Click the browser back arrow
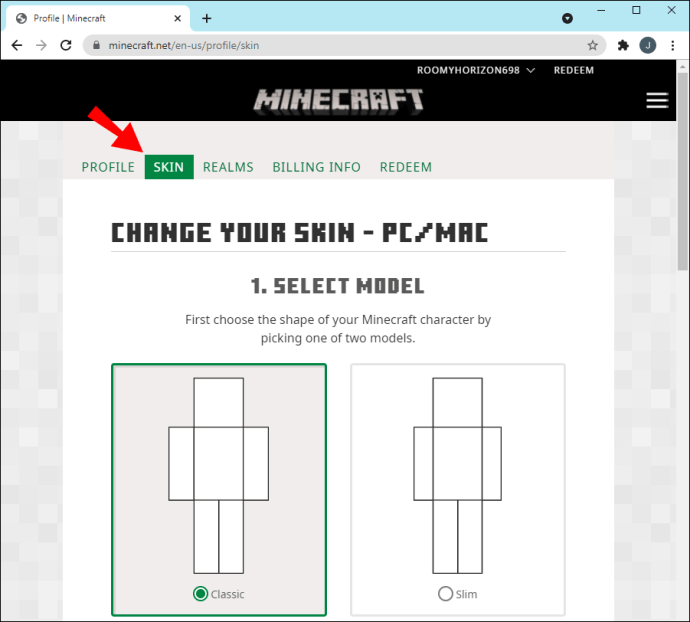Image resolution: width=690 pixels, height=622 pixels. coord(17,45)
